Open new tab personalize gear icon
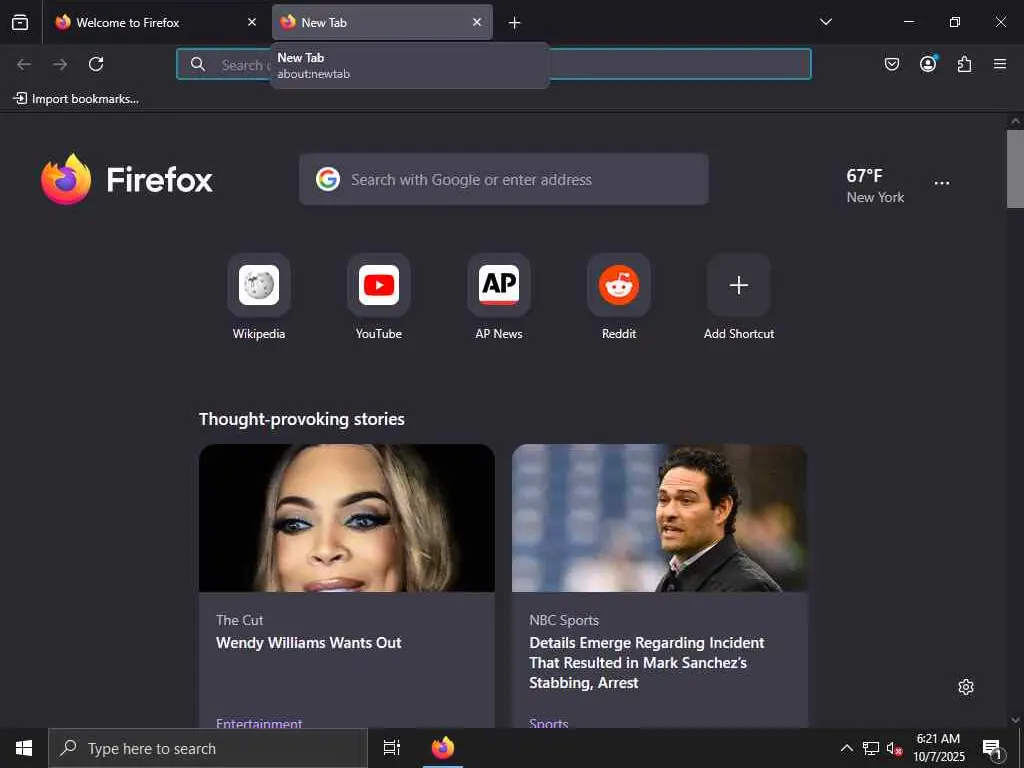 pyautogui.click(x=966, y=687)
